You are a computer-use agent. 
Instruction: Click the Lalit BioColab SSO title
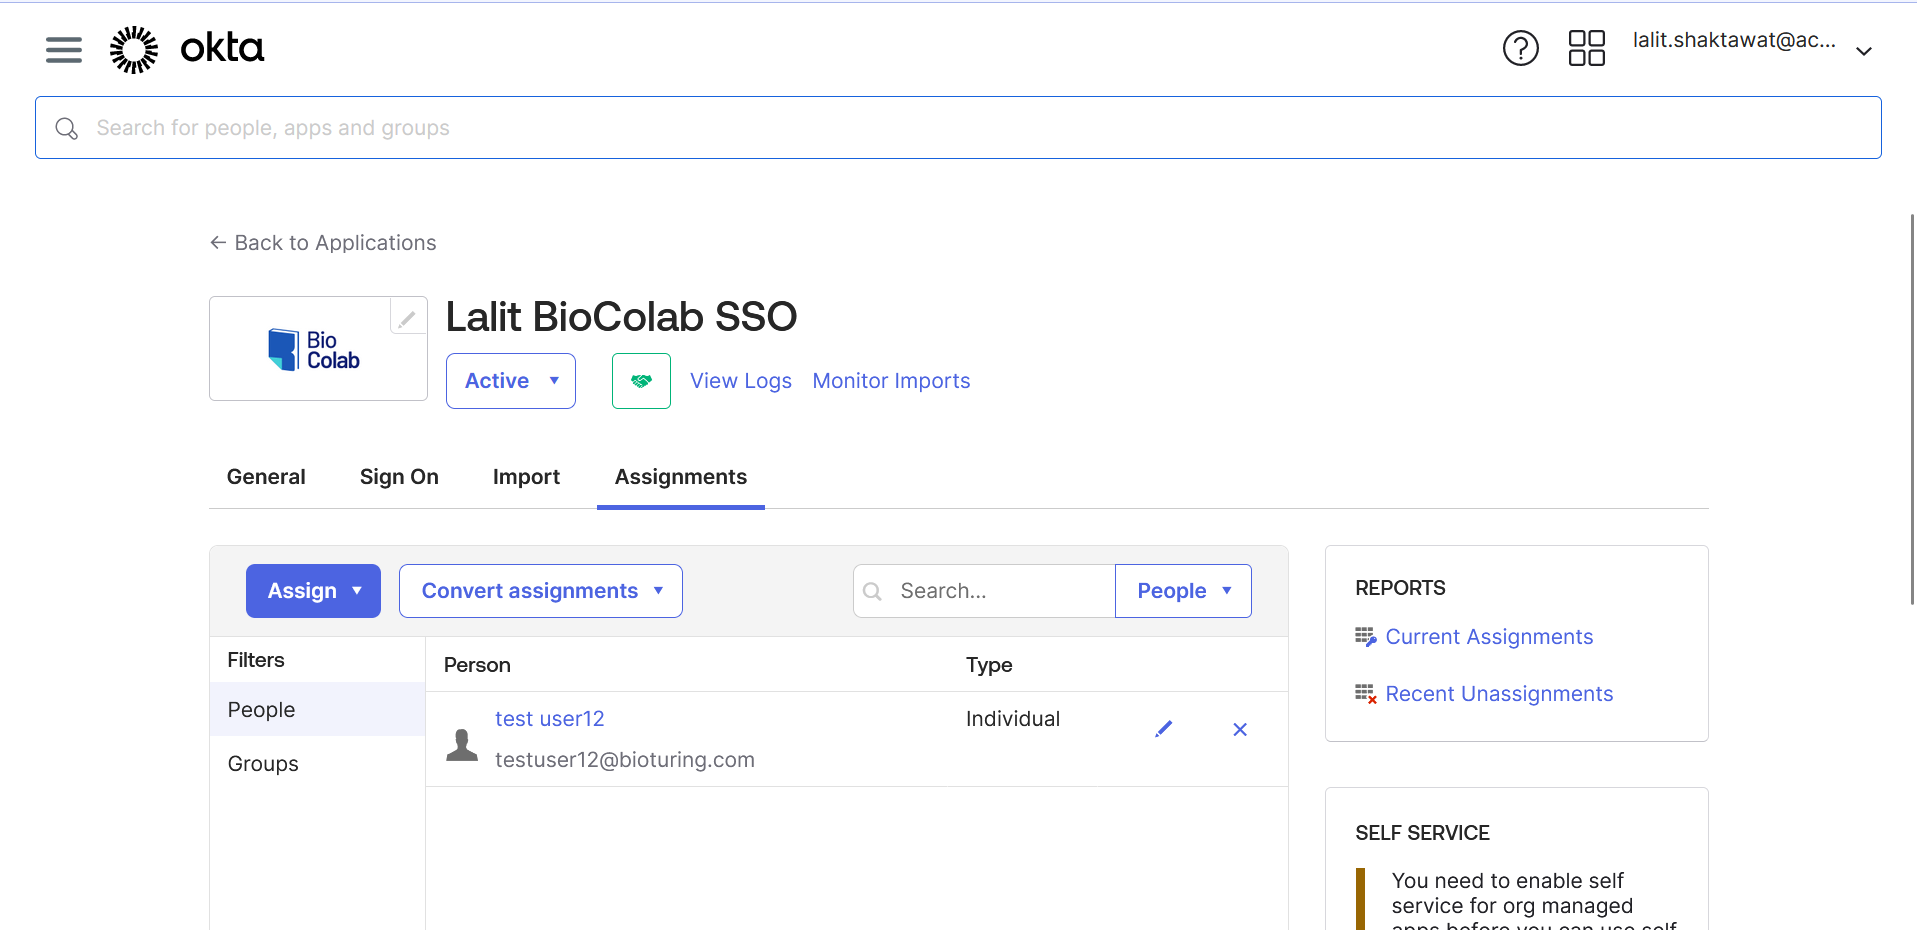point(621,317)
